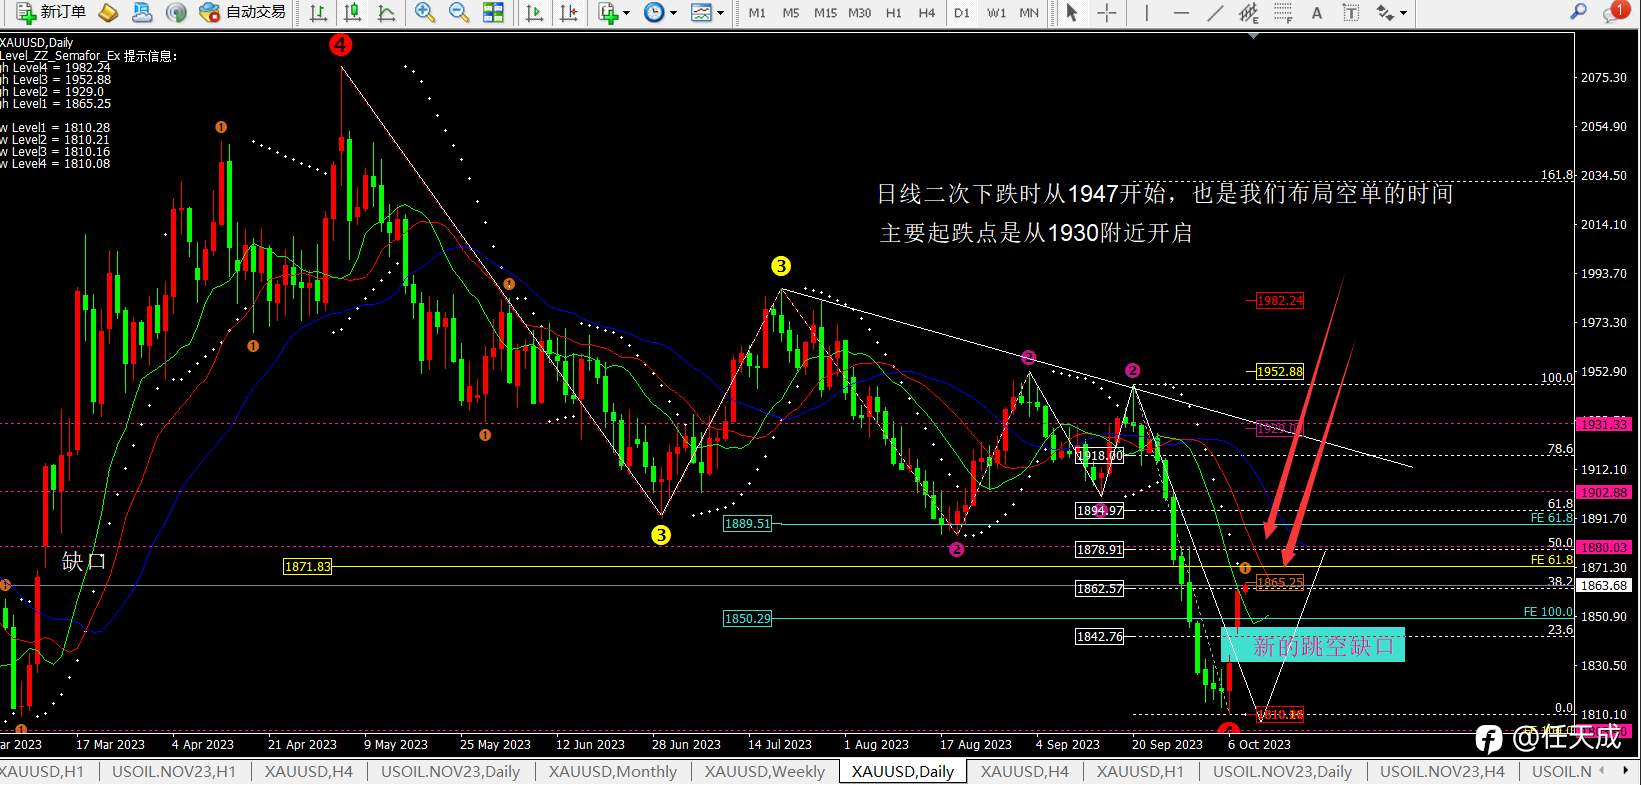The width and height of the screenshot is (1641, 785).
Task: Click the 1842.76 level label
Action: click(1099, 636)
